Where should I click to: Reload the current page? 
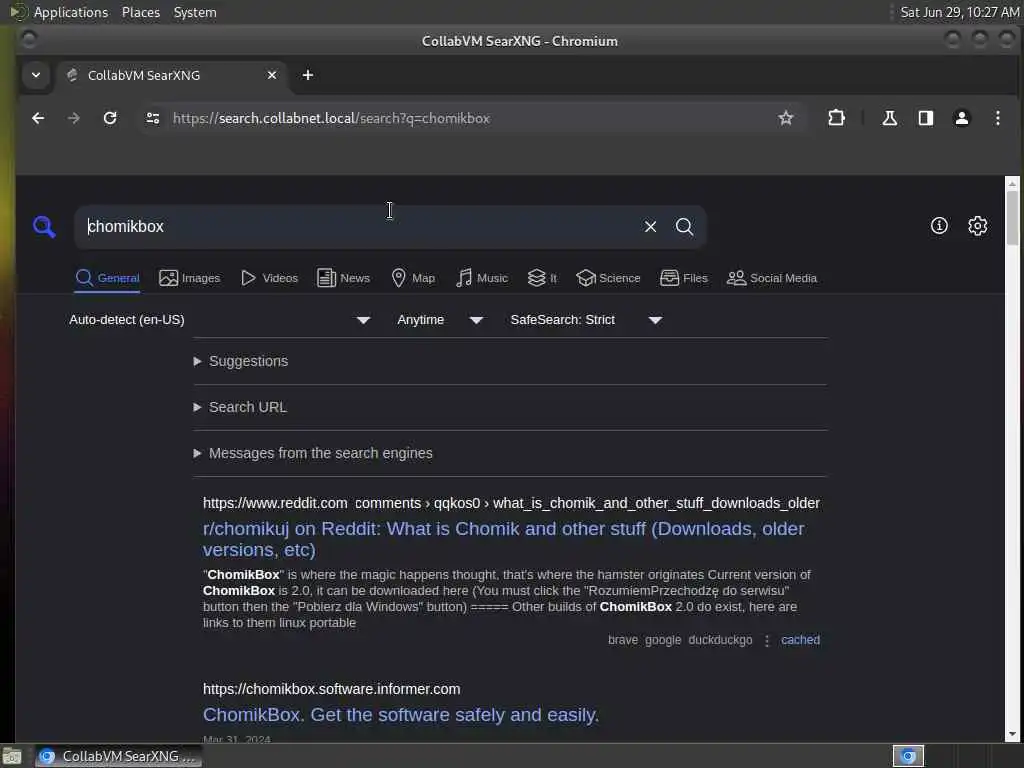tap(110, 118)
